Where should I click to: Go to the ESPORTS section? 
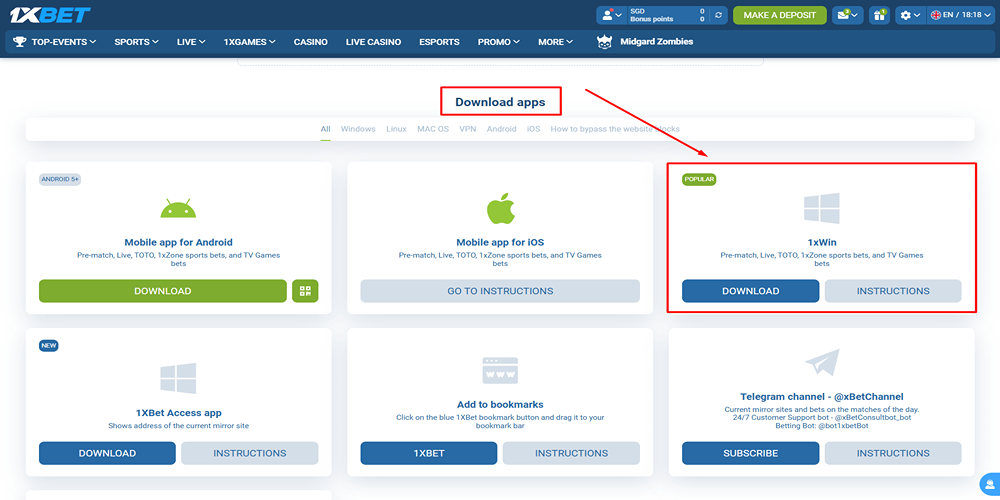coord(439,42)
